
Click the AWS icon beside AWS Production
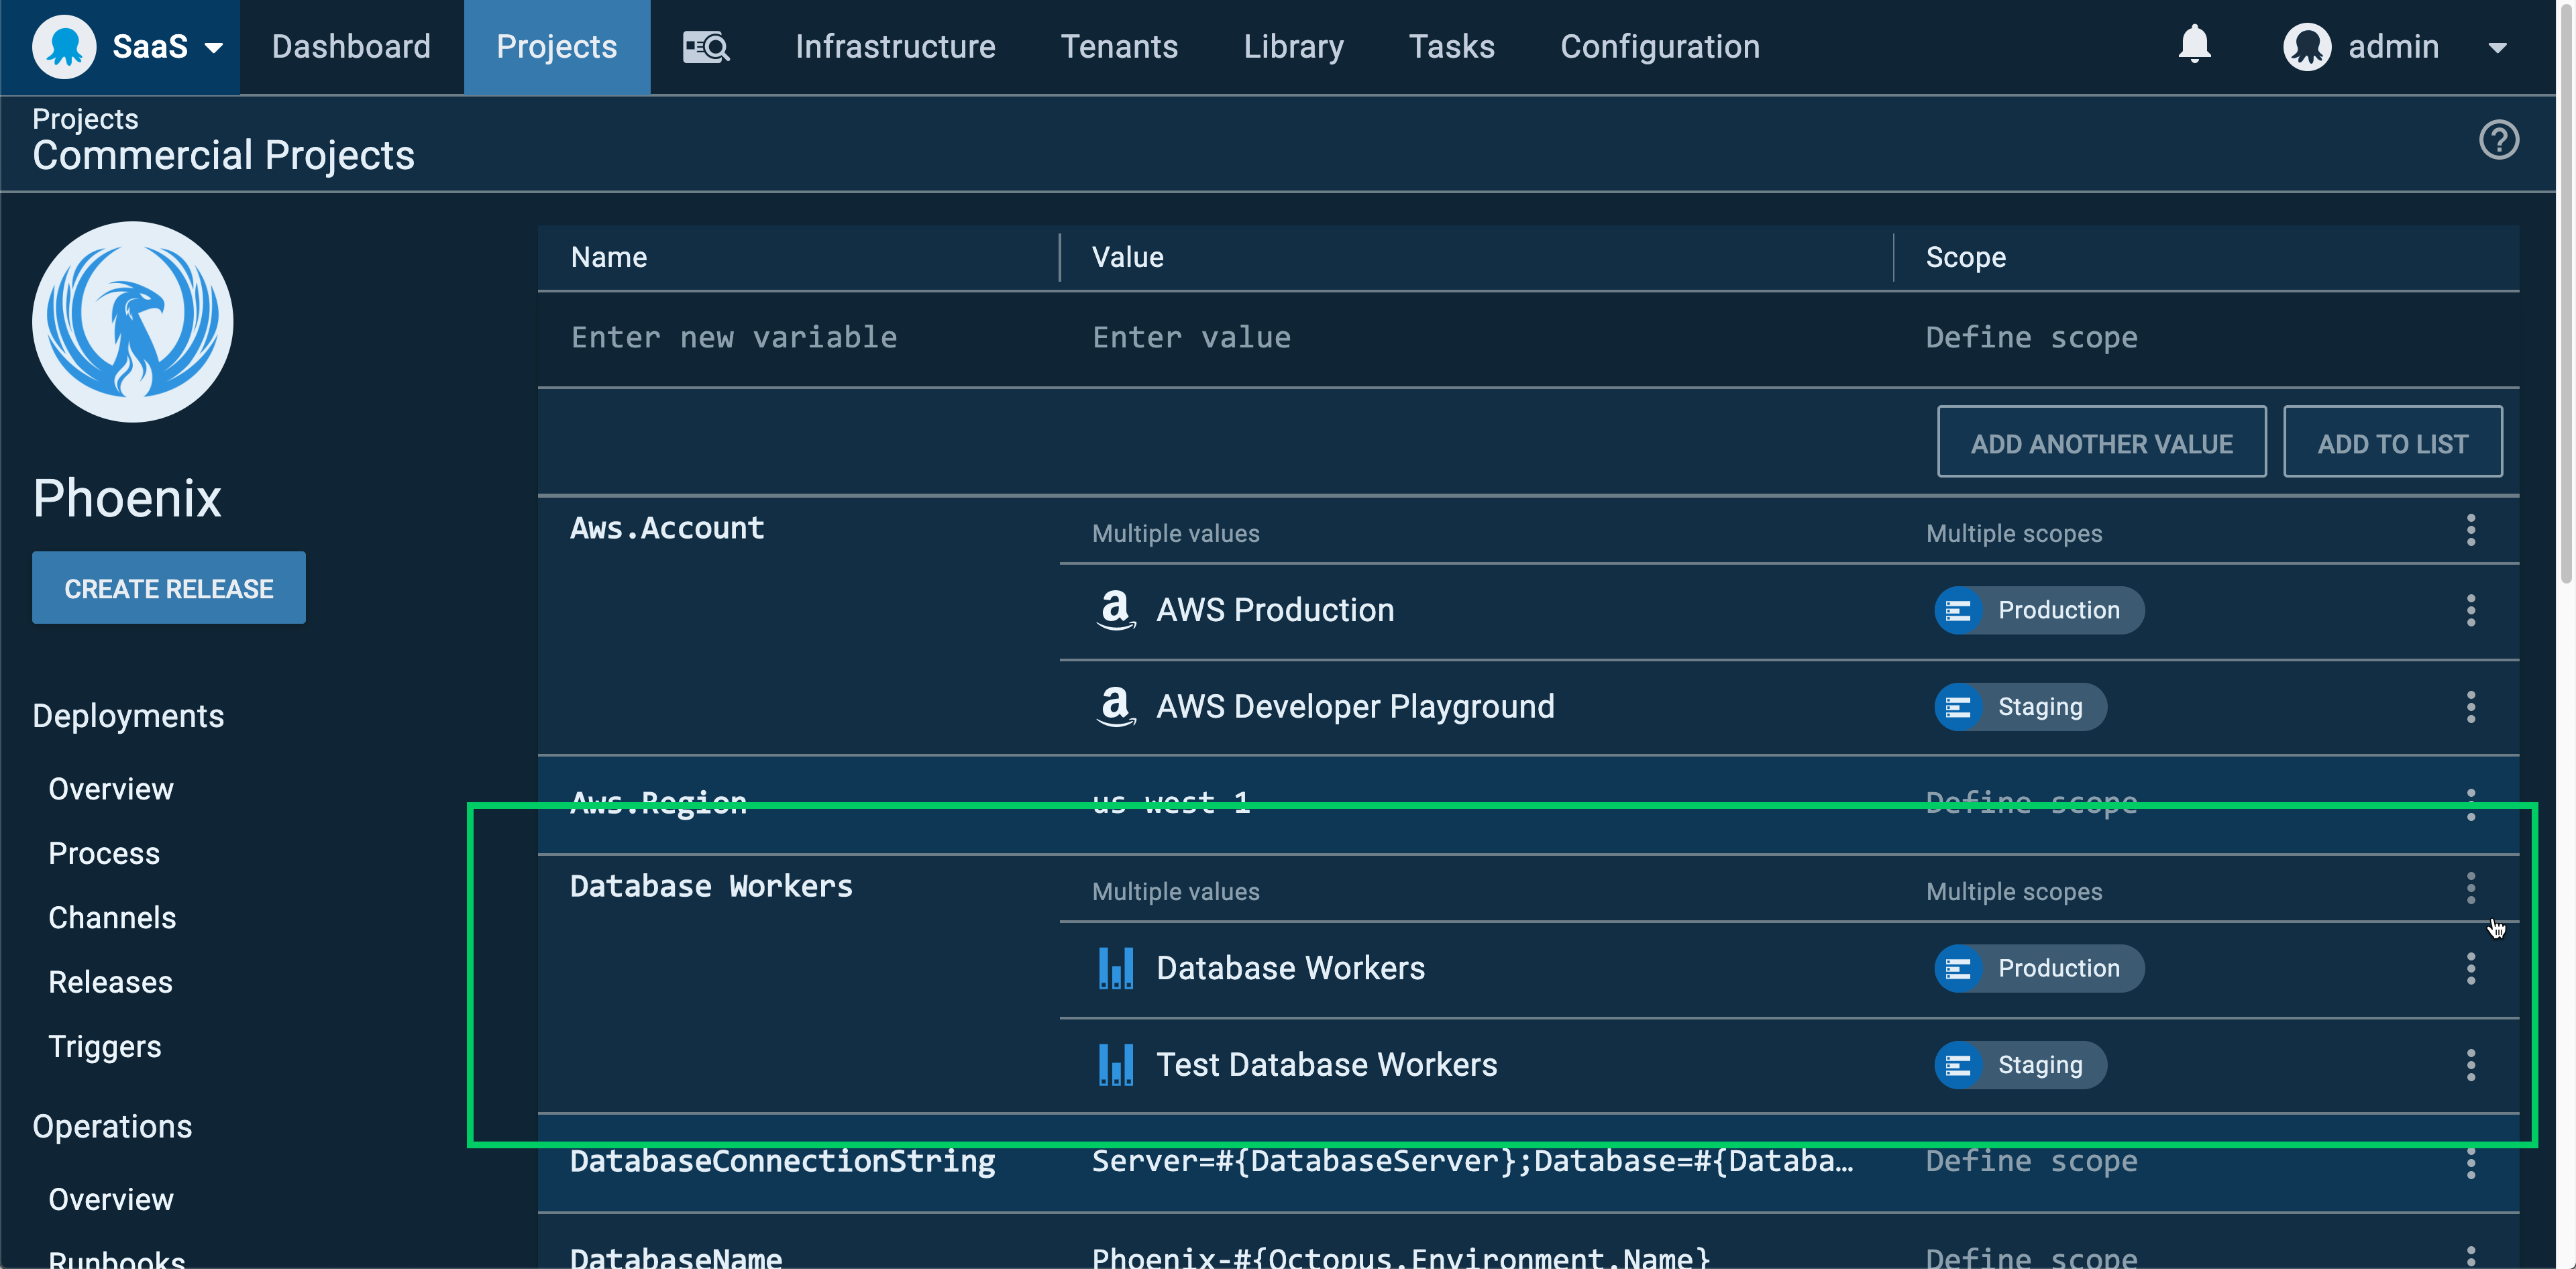(1116, 610)
